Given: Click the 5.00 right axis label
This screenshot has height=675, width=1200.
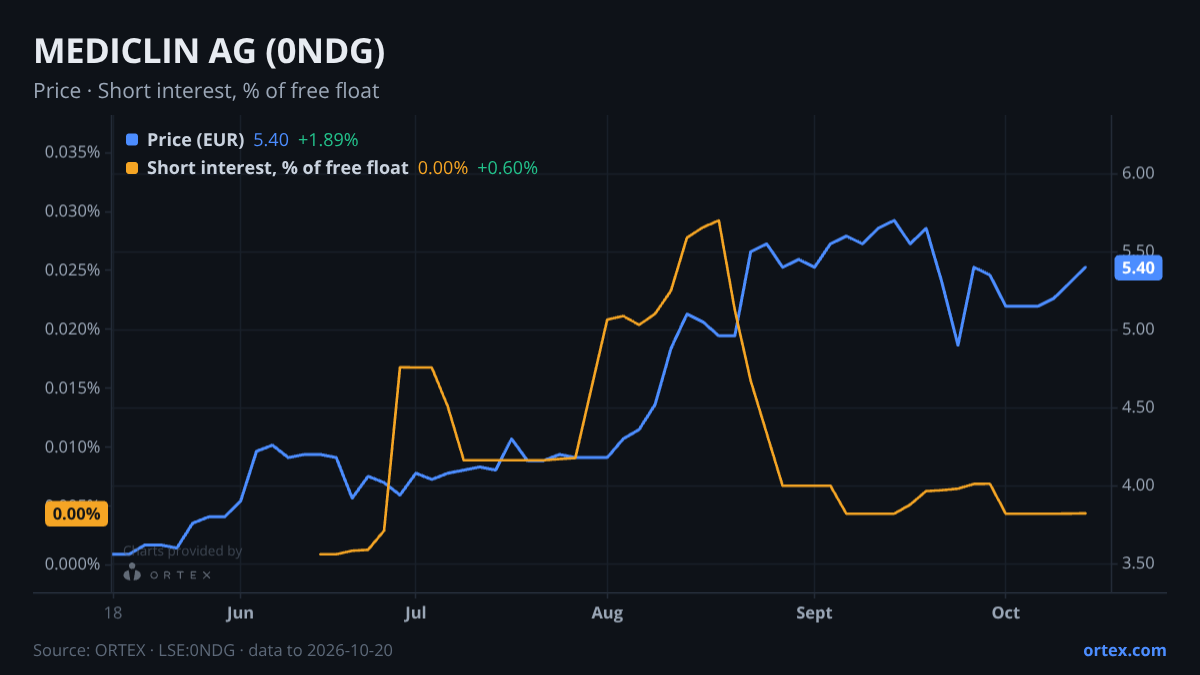Looking at the screenshot, I should pyautogui.click(x=1139, y=329).
